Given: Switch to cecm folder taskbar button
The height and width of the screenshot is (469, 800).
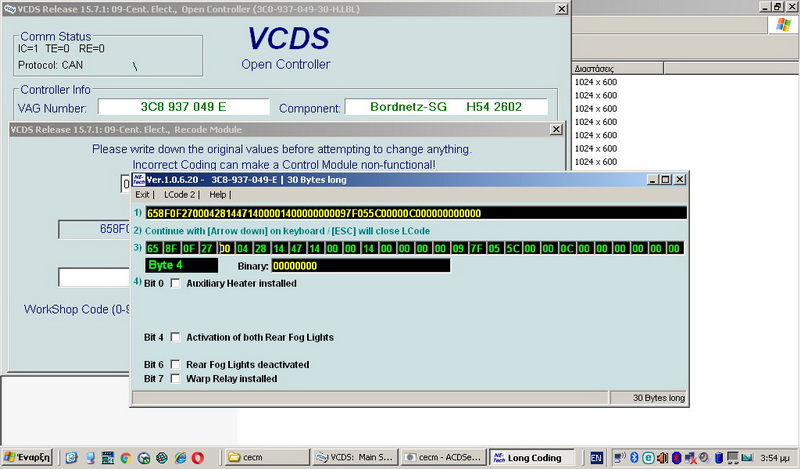Looking at the screenshot, I should click(267, 457).
